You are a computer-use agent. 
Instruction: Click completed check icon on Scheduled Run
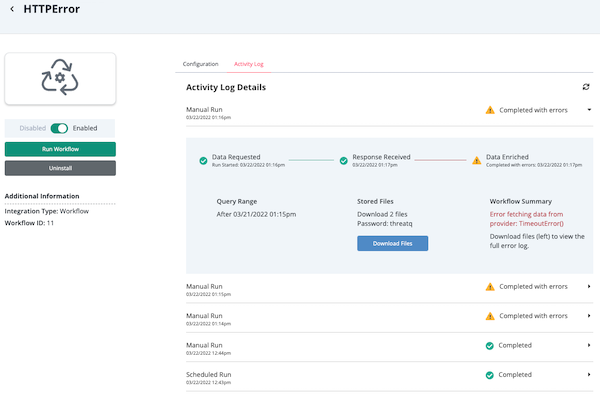(x=489, y=375)
